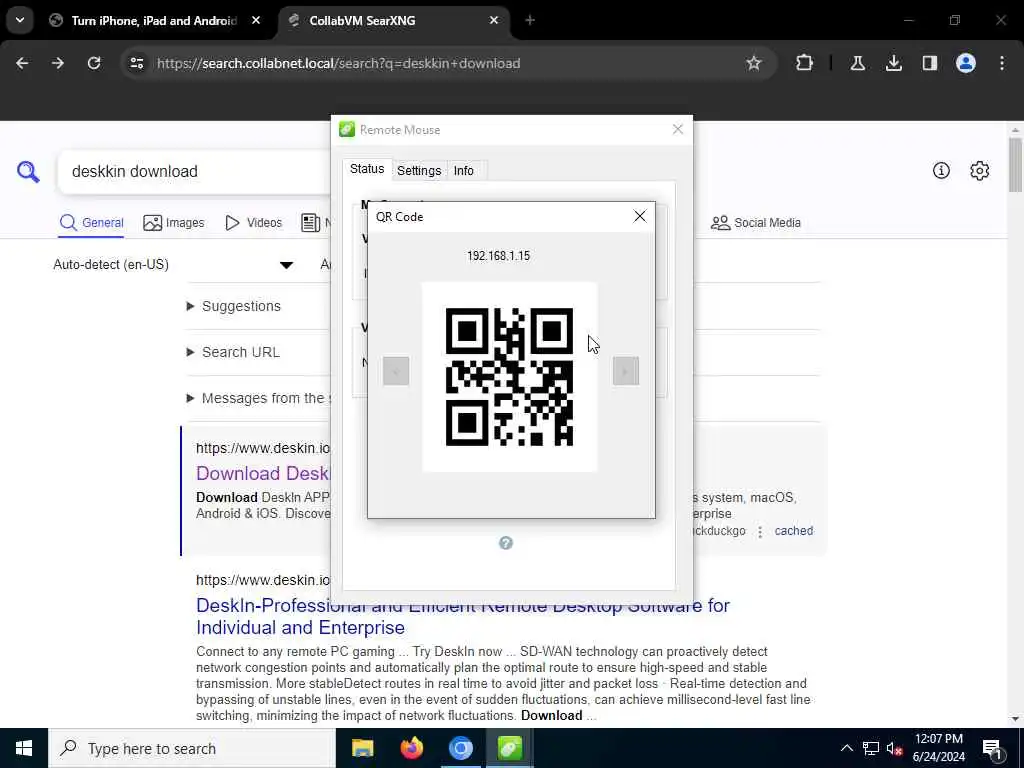This screenshot has width=1024, height=768.
Task: Open the tab search dropdown arrow
Action: [20, 20]
